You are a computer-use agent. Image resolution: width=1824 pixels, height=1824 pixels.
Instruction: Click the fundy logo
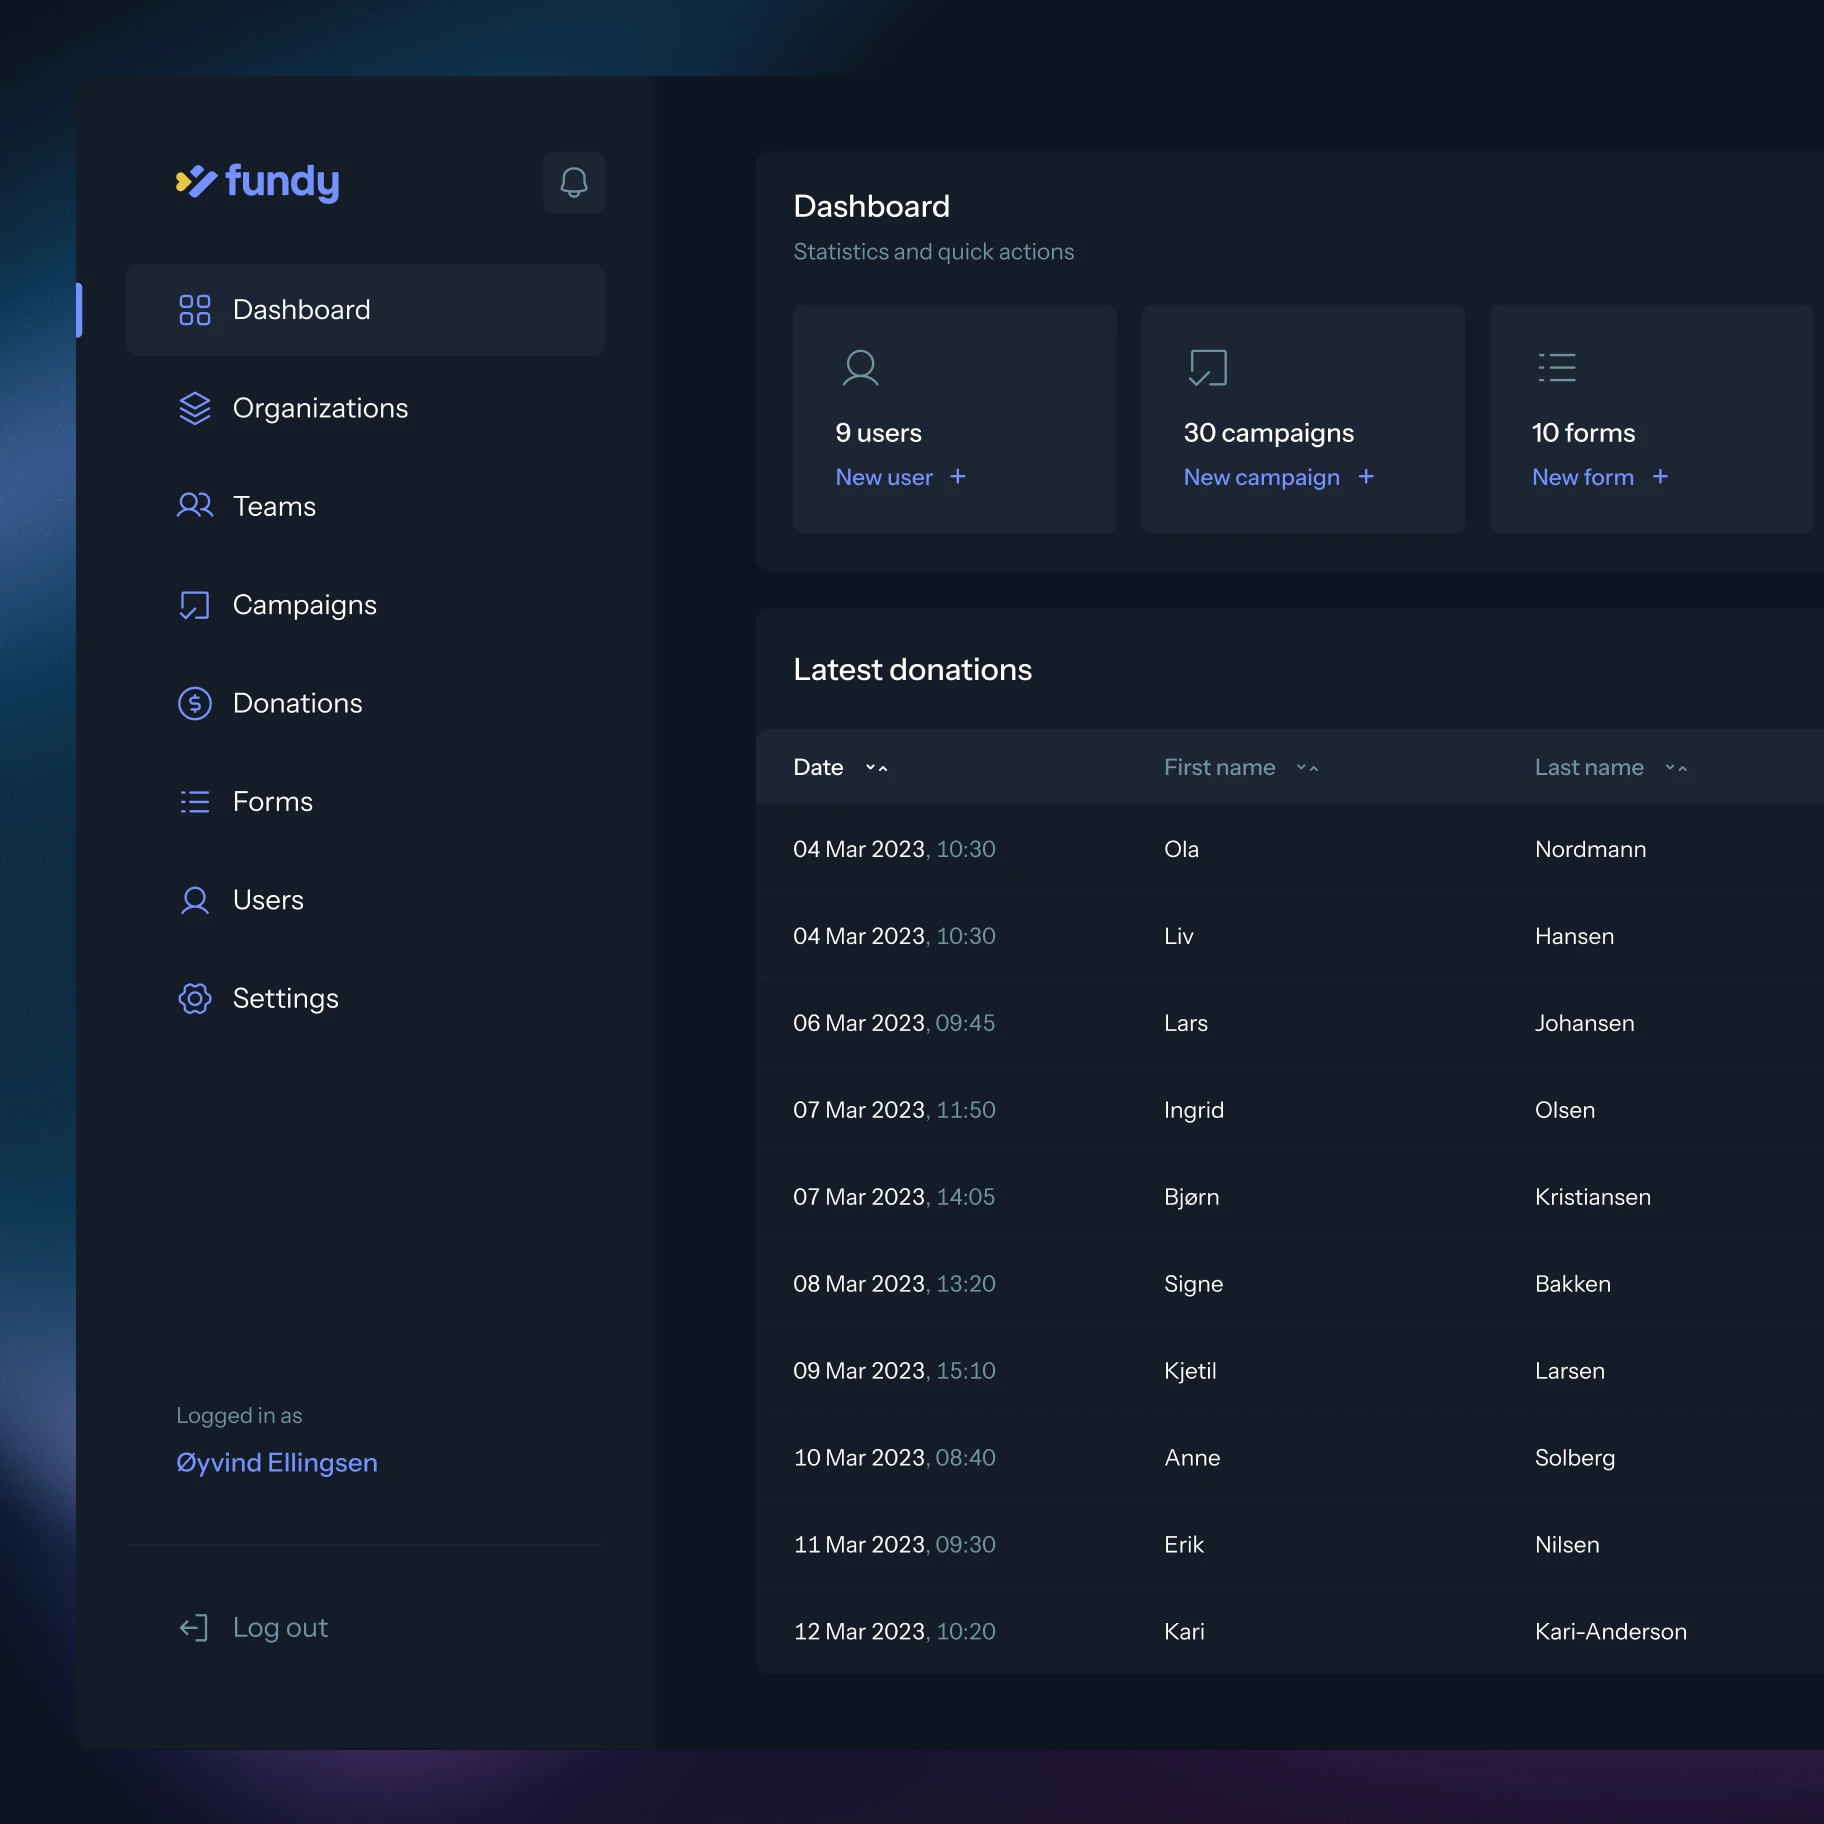pyautogui.click(x=258, y=182)
